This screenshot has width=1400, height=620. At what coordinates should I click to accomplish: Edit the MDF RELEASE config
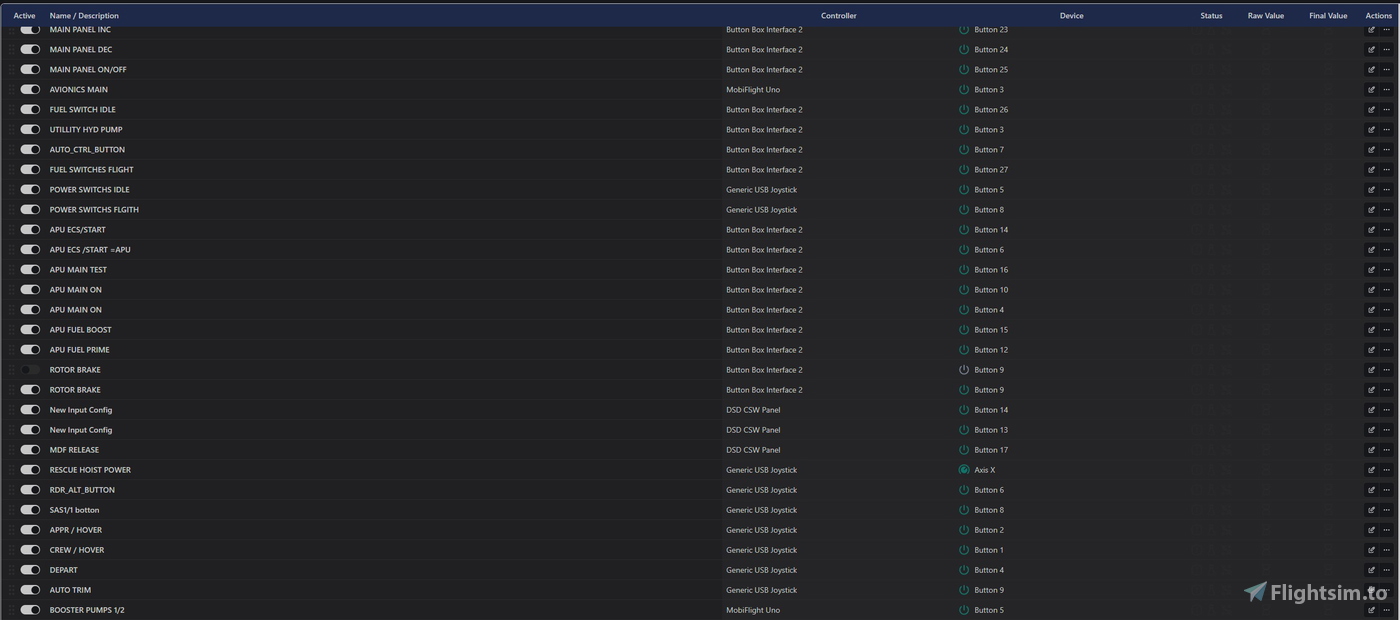pos(1371,450)
